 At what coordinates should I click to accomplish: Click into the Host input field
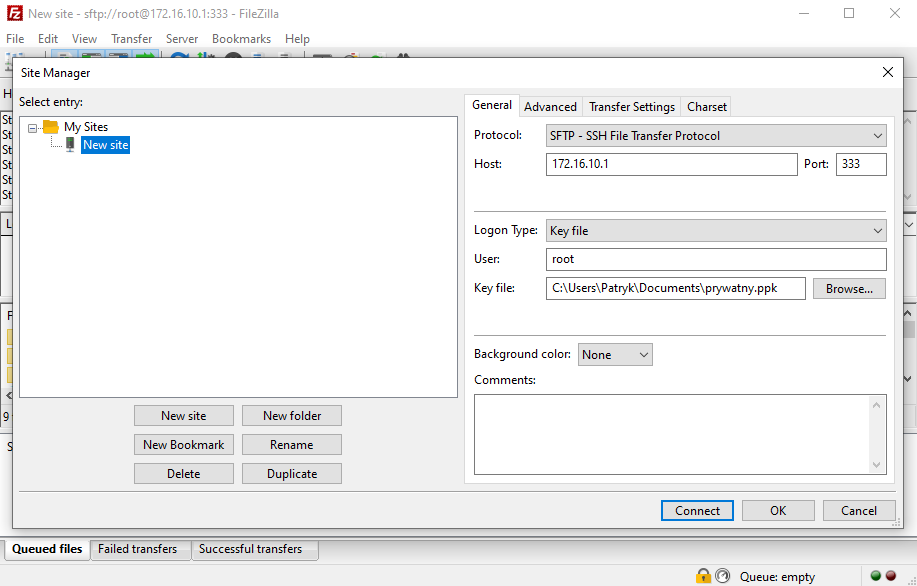[670, 165]
